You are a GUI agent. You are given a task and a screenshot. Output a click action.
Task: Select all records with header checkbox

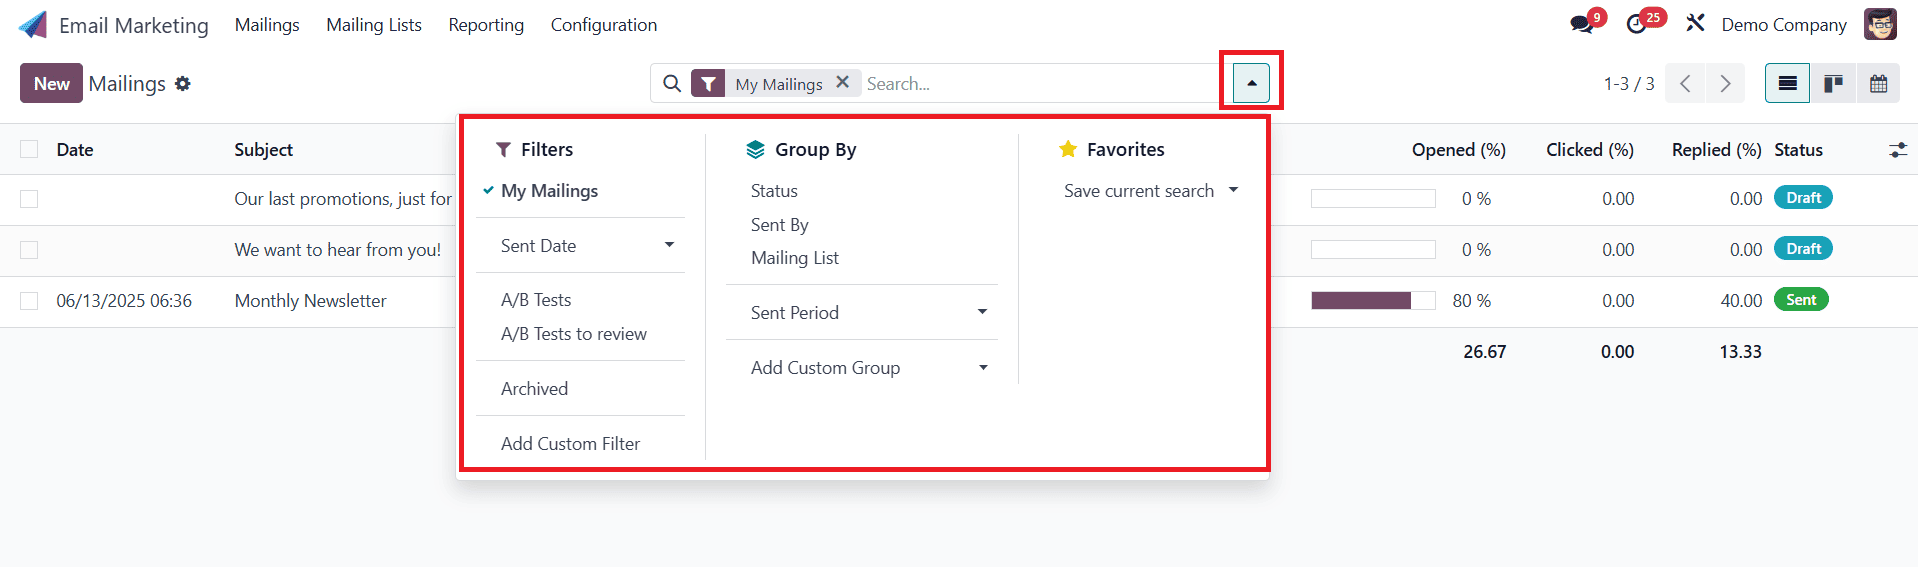(29, 149)
